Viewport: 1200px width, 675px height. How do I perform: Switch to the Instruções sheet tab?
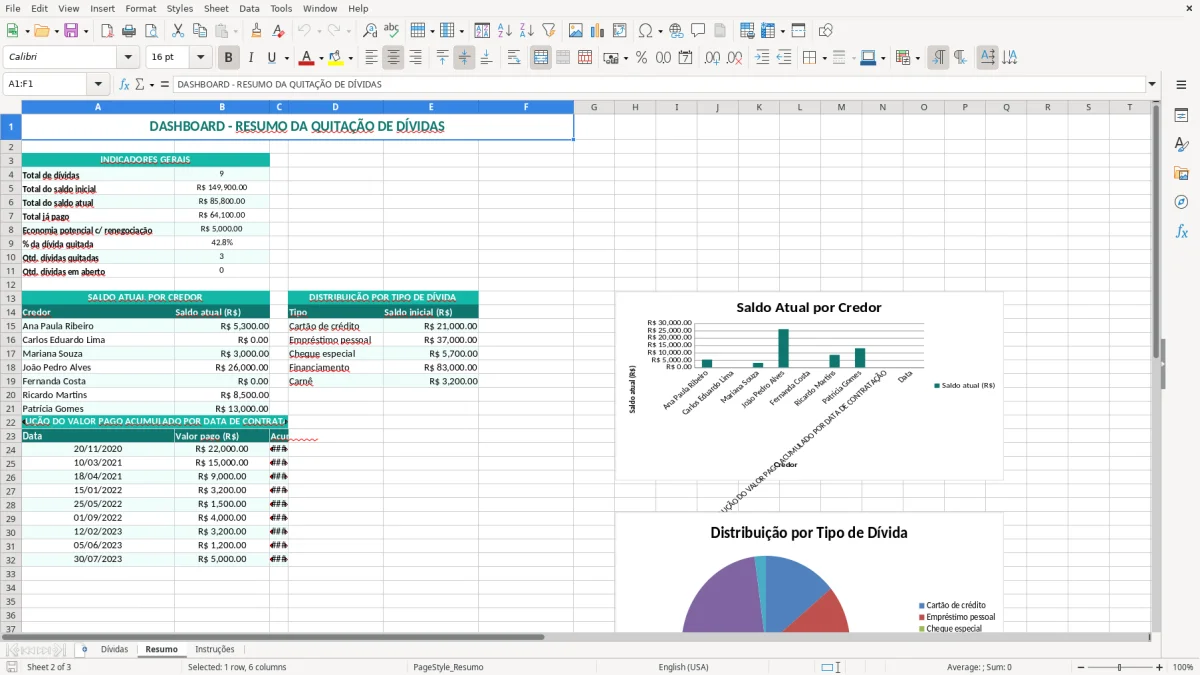(x=214, y=650)
